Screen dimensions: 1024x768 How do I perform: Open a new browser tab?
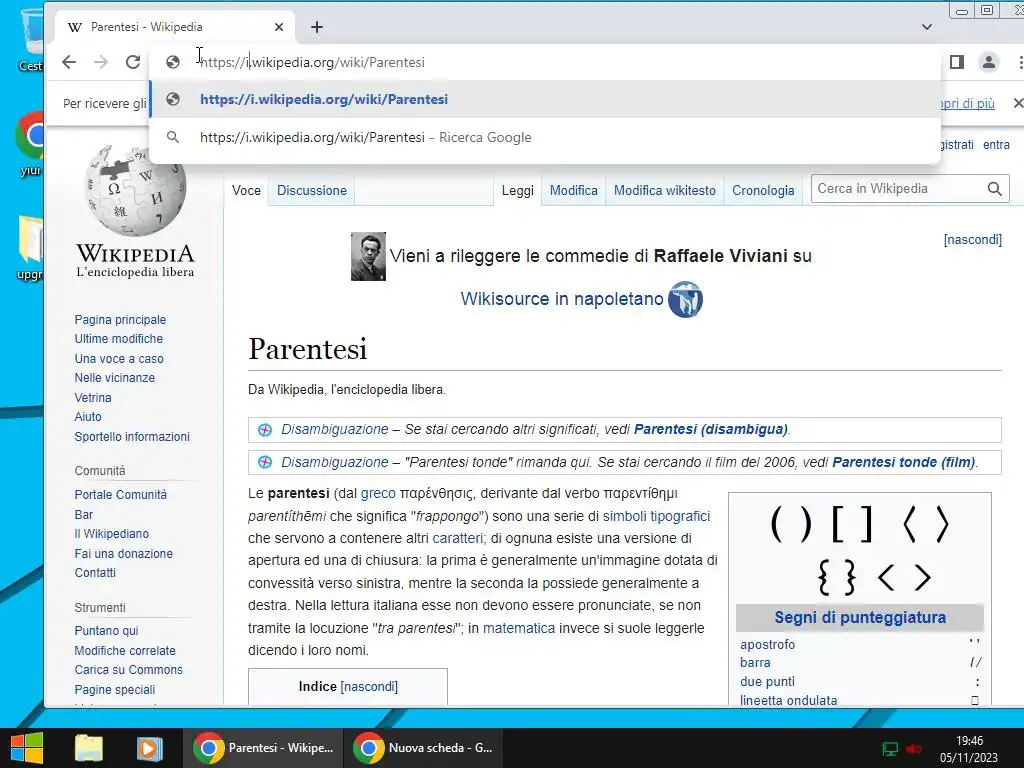317,27
